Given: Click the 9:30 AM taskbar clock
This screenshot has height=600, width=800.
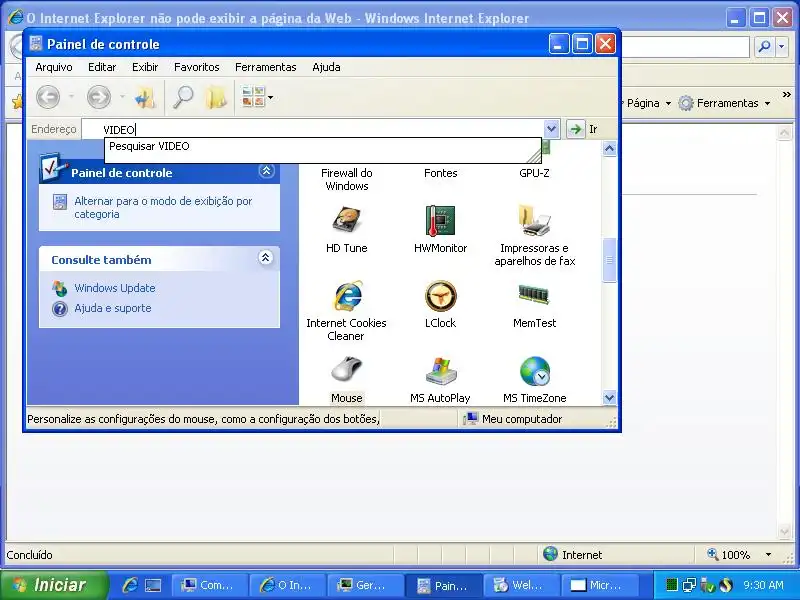Looking at the screenshot, I should (763, 585).
